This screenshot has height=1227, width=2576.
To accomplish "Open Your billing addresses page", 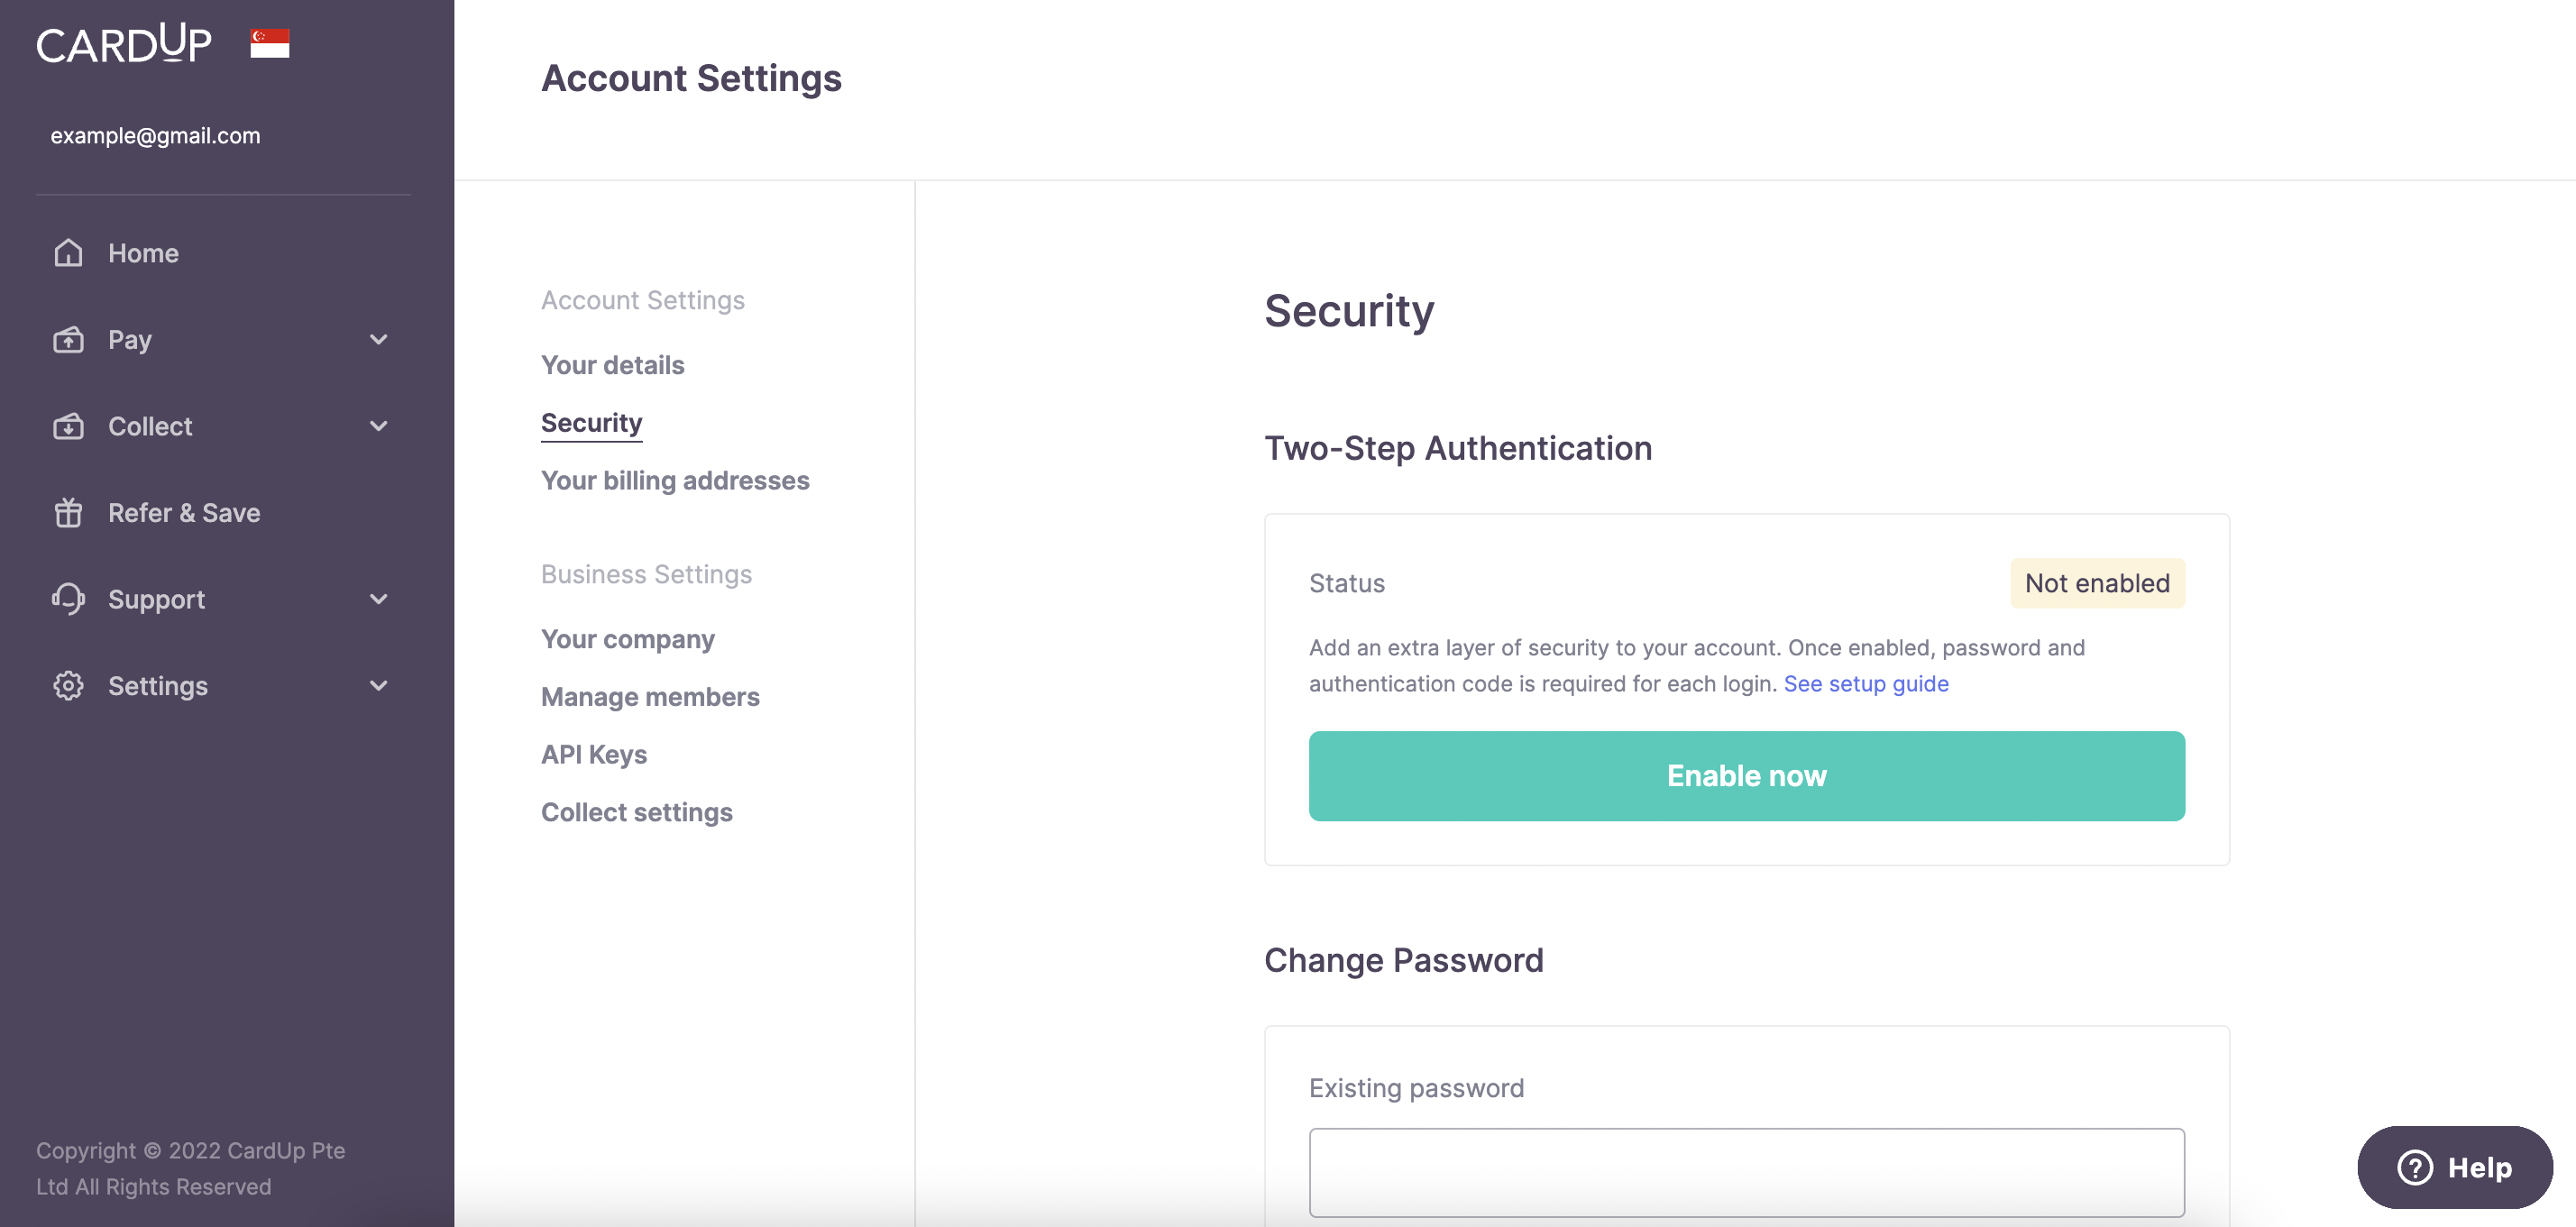I will (x=675, y=481).
